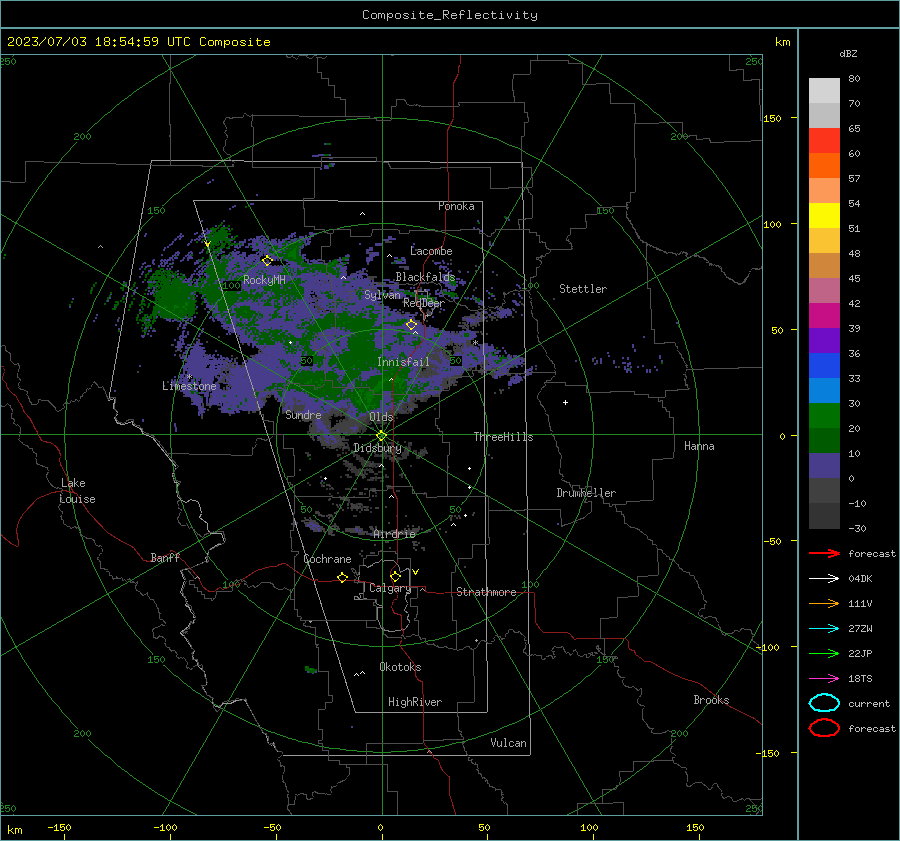Click the green 22JP arrow in legend
Screen dimensions: 900x841
pos(824,653)
